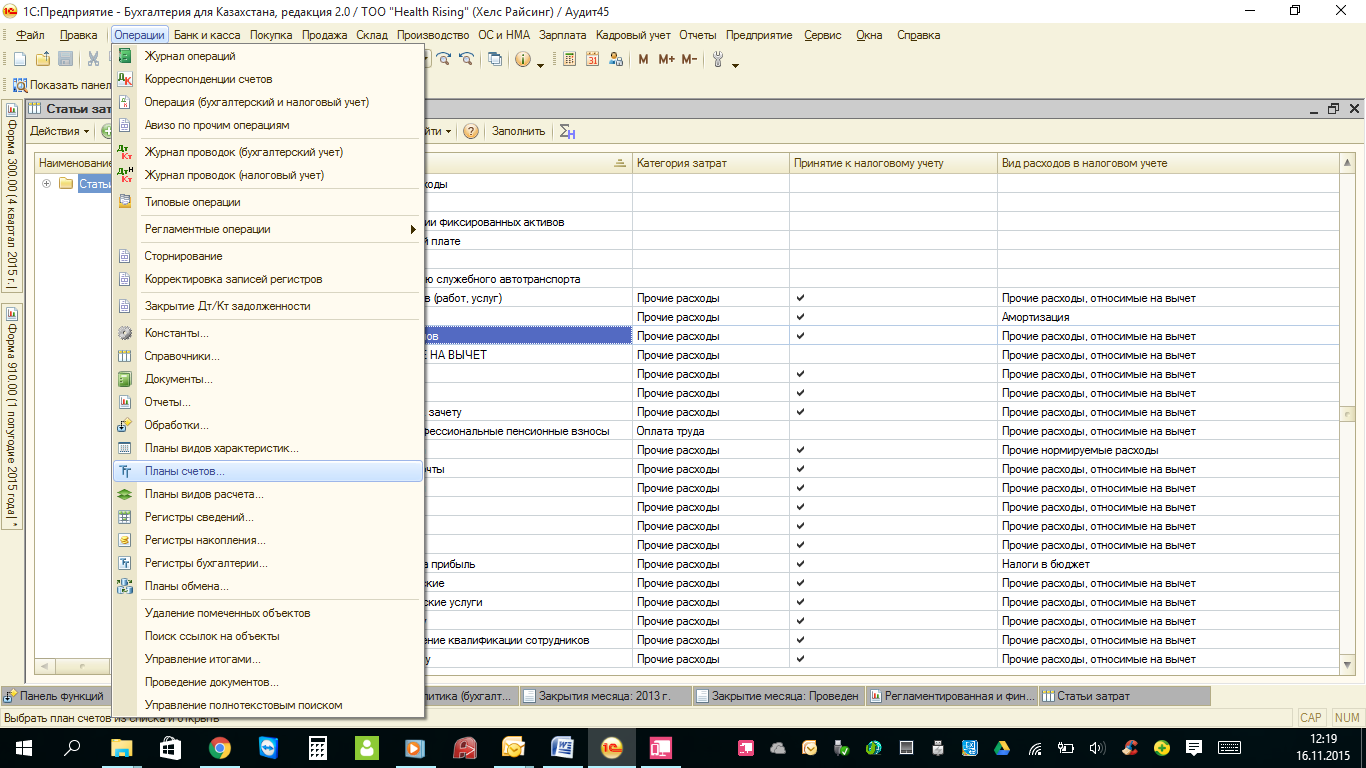Viewport: 1366px width, 768px height.
Task: Click the Find previous toolbar icon
Action: (x=467, y=59)
